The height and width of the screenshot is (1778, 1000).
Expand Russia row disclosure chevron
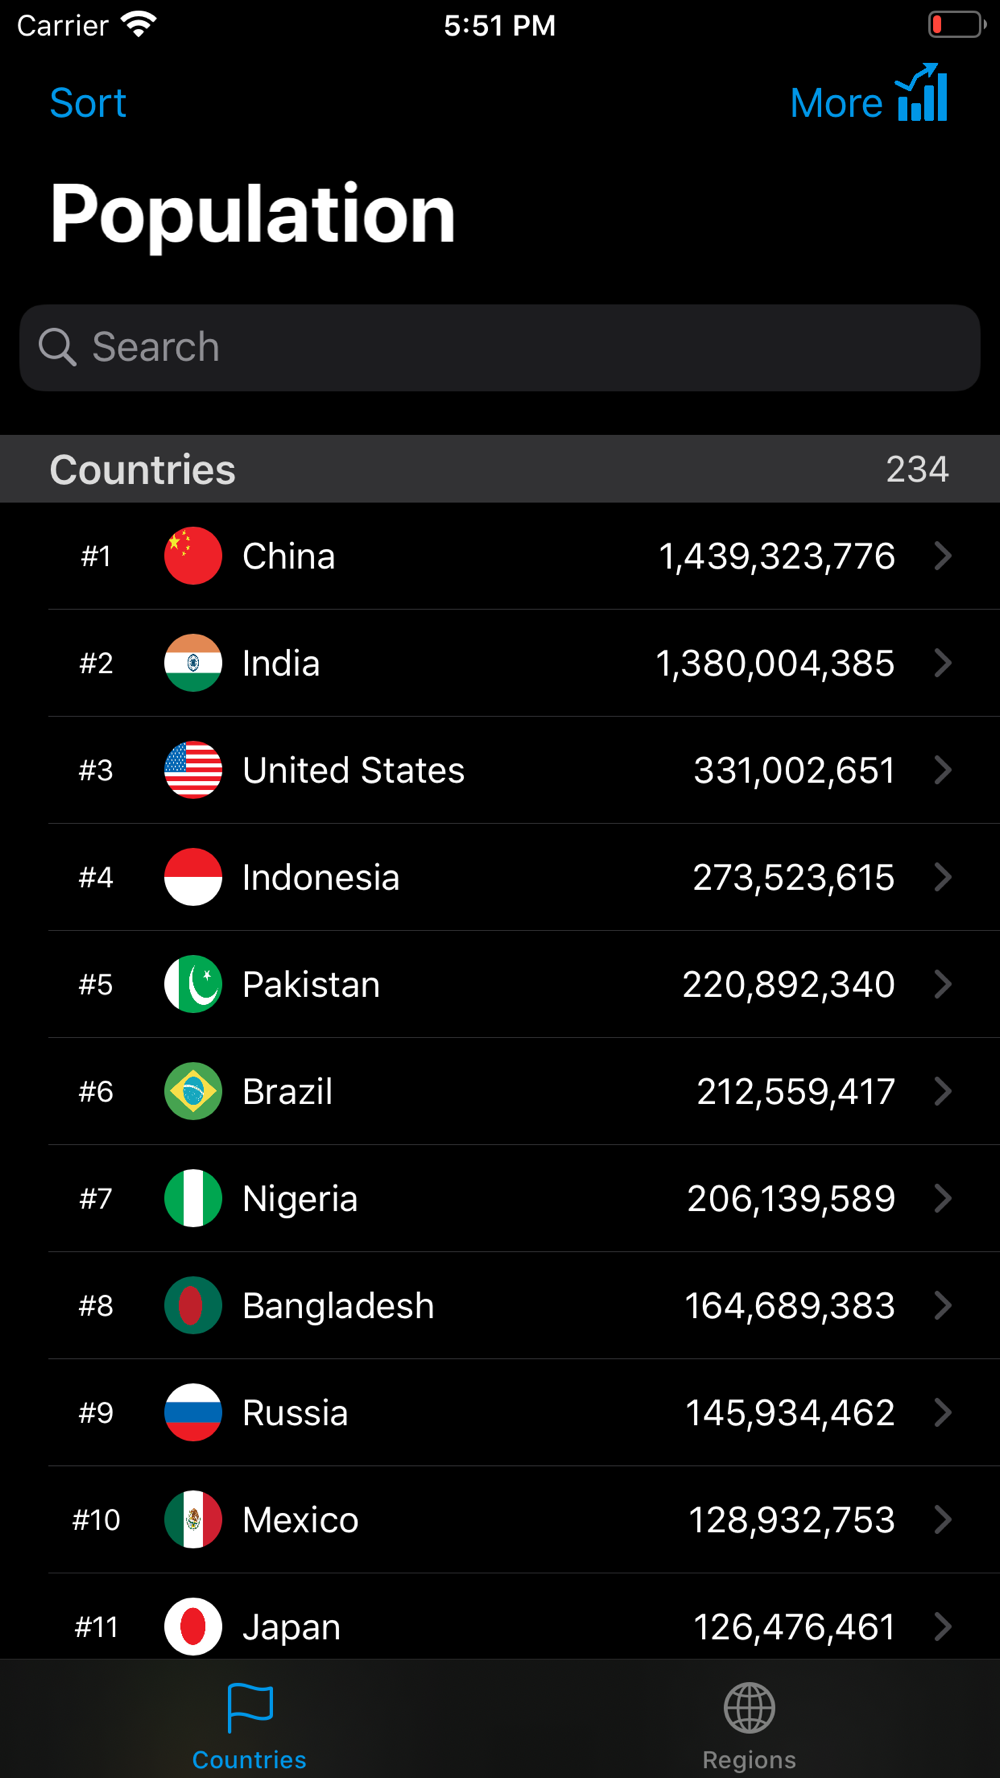943,1412
